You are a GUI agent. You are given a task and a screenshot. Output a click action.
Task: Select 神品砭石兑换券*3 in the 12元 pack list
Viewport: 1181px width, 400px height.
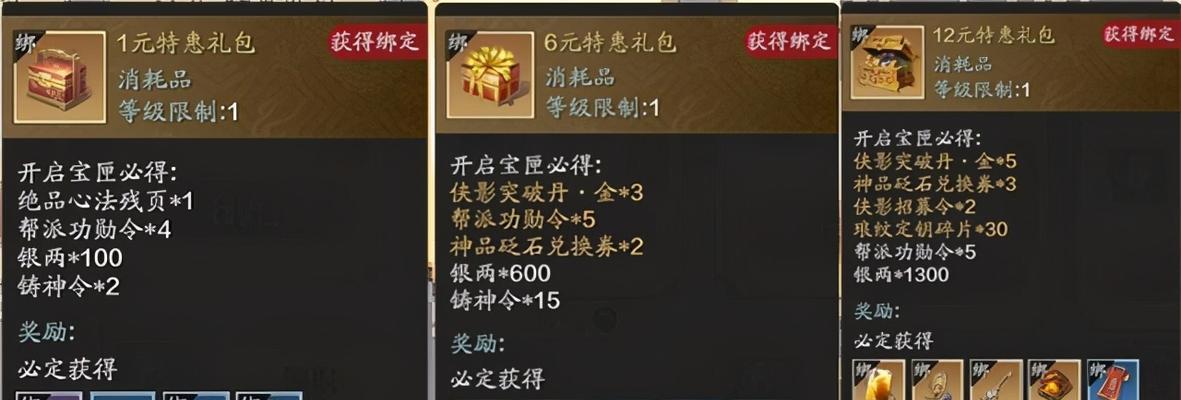click(935, 185)
